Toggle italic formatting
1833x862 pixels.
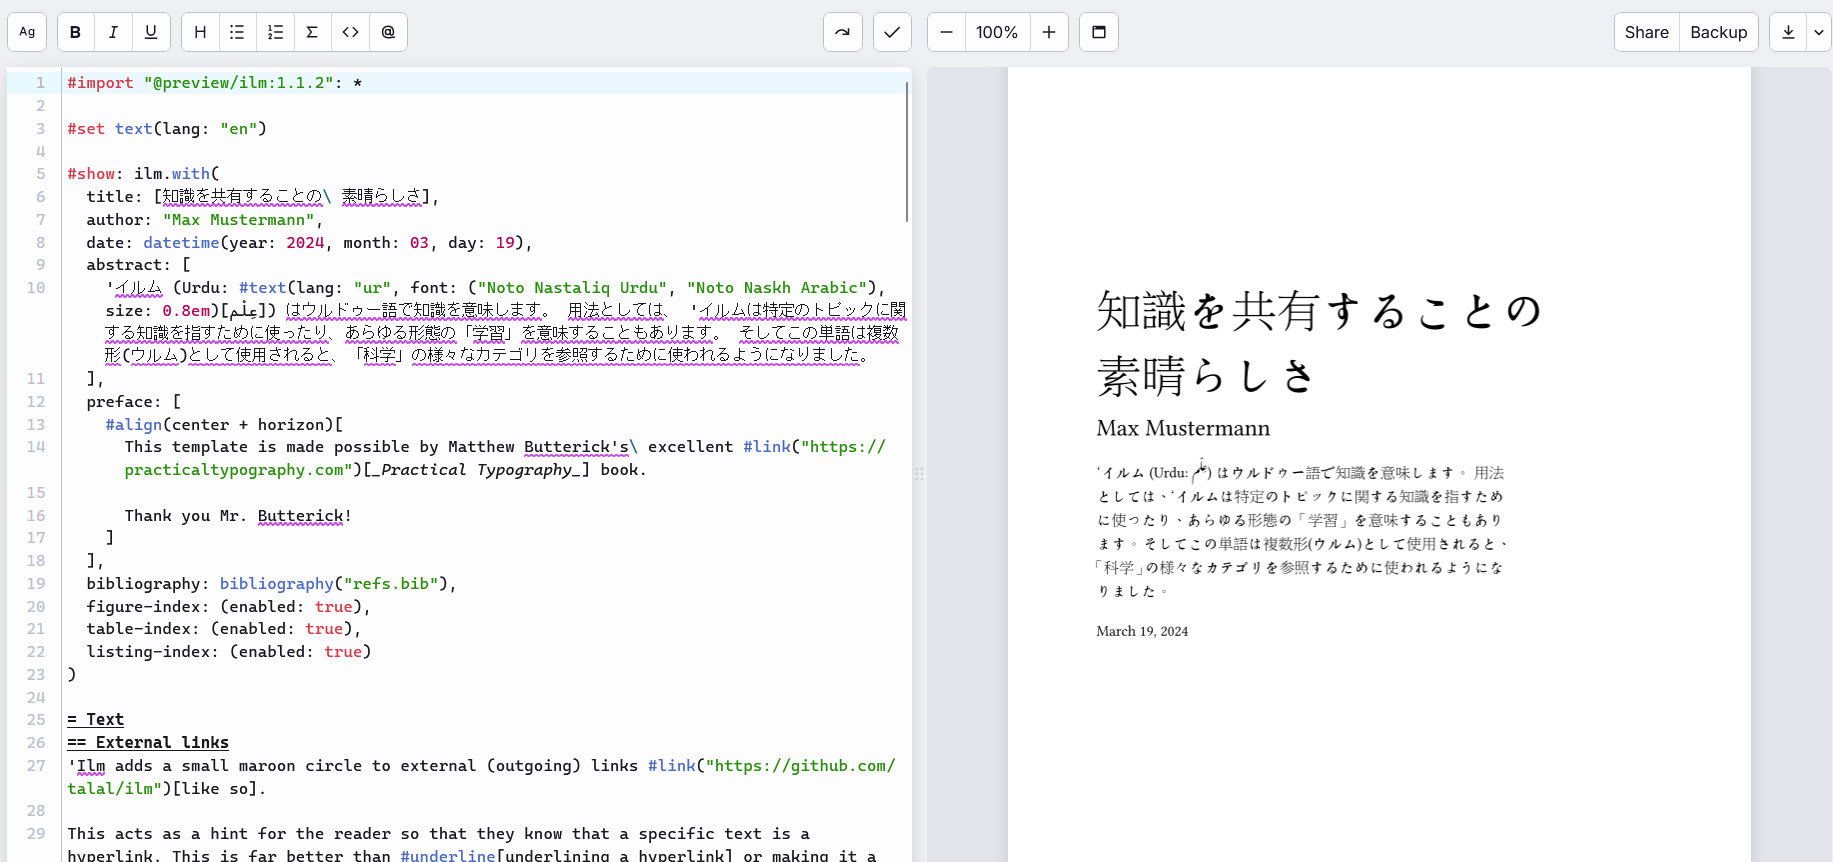pyautogui.click(x=113, y=32)
